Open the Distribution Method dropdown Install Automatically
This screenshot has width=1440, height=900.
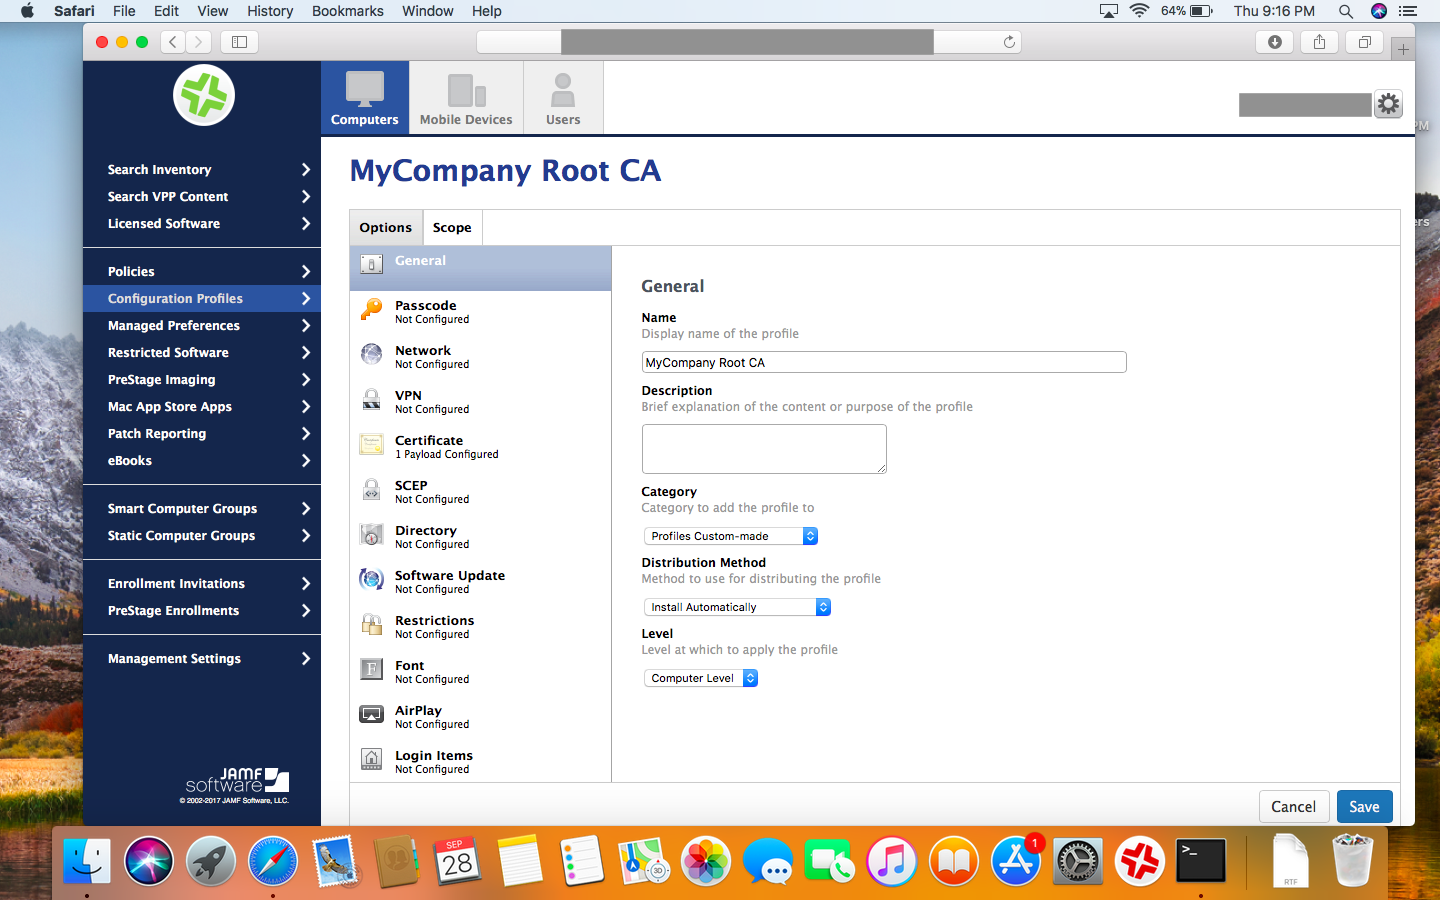click(x=737, y=607)
